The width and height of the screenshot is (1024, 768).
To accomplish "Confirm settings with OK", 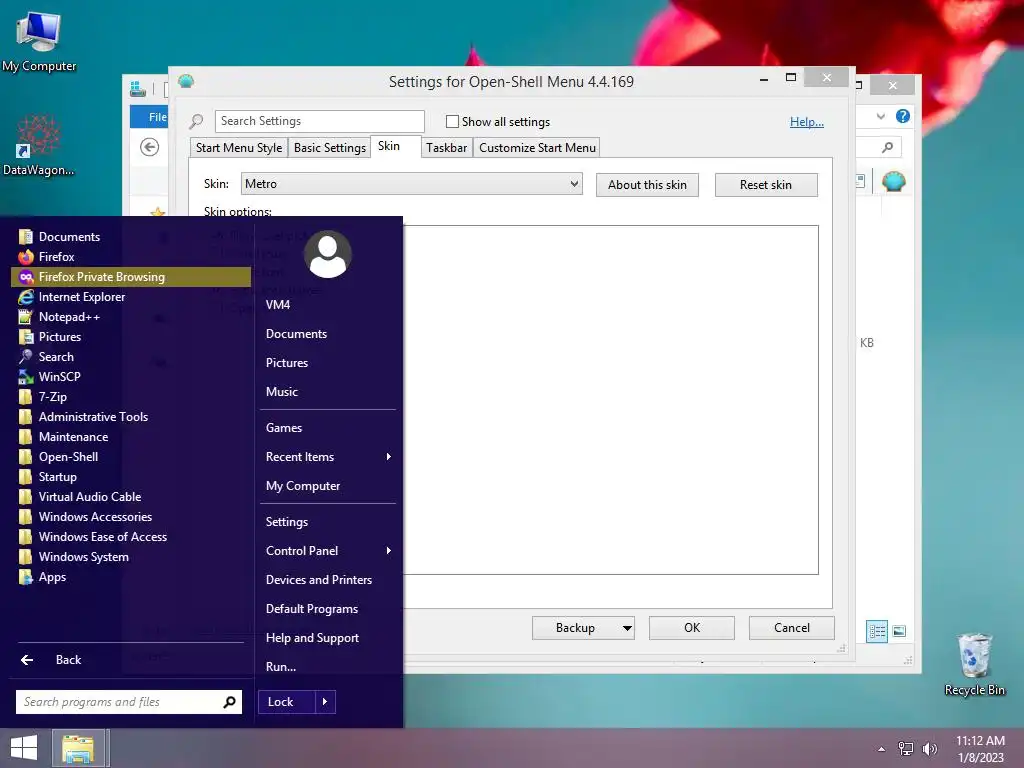I will click(692, 628).
